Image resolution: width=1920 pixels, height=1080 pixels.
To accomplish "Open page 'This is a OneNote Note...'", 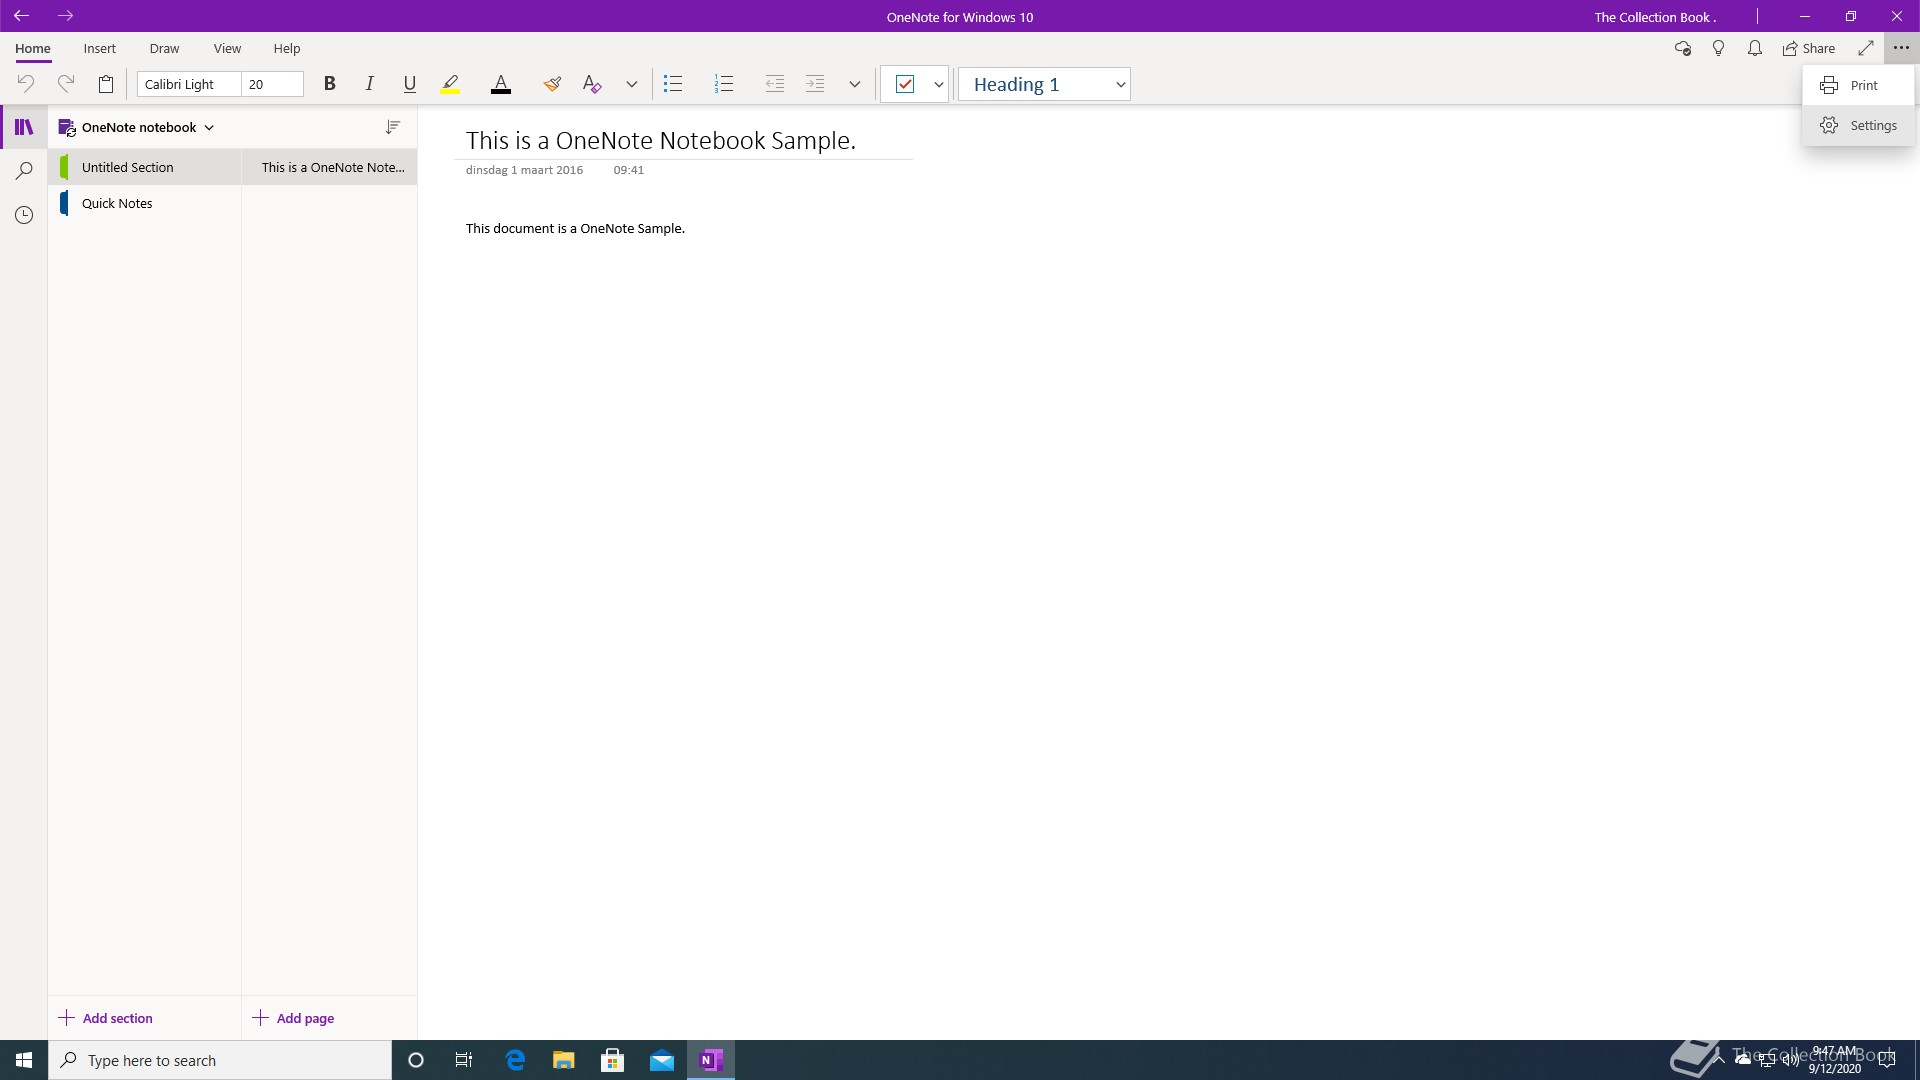I will click(329, 167).
